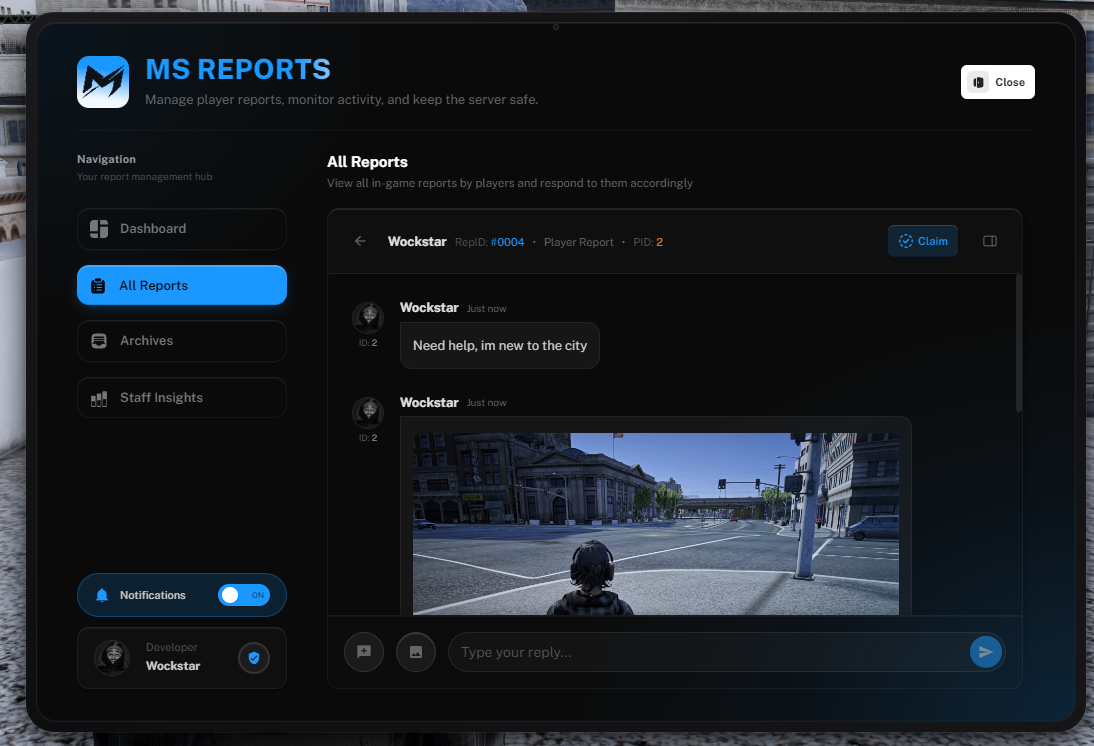Open the quick reply message icon

(x=364, y=652)
